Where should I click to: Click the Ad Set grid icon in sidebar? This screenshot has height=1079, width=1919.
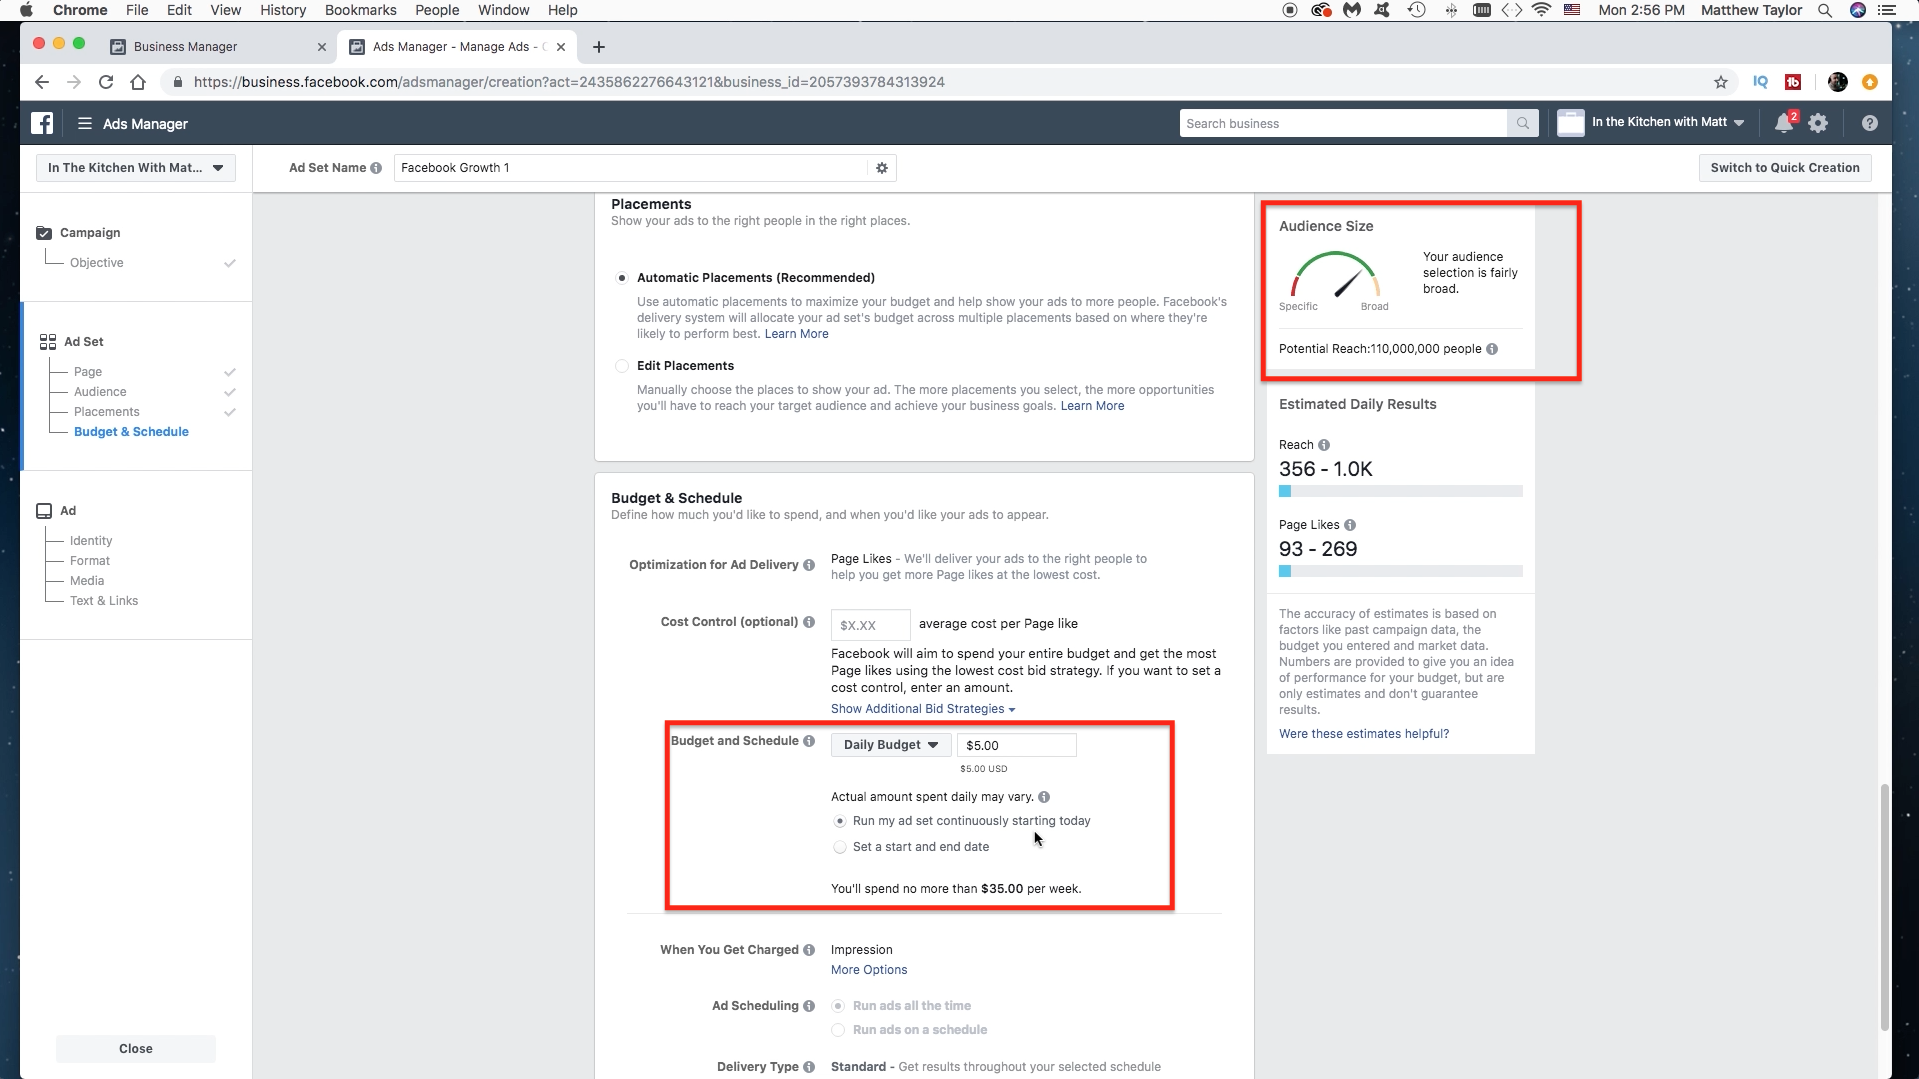click(x=47, y=342)
